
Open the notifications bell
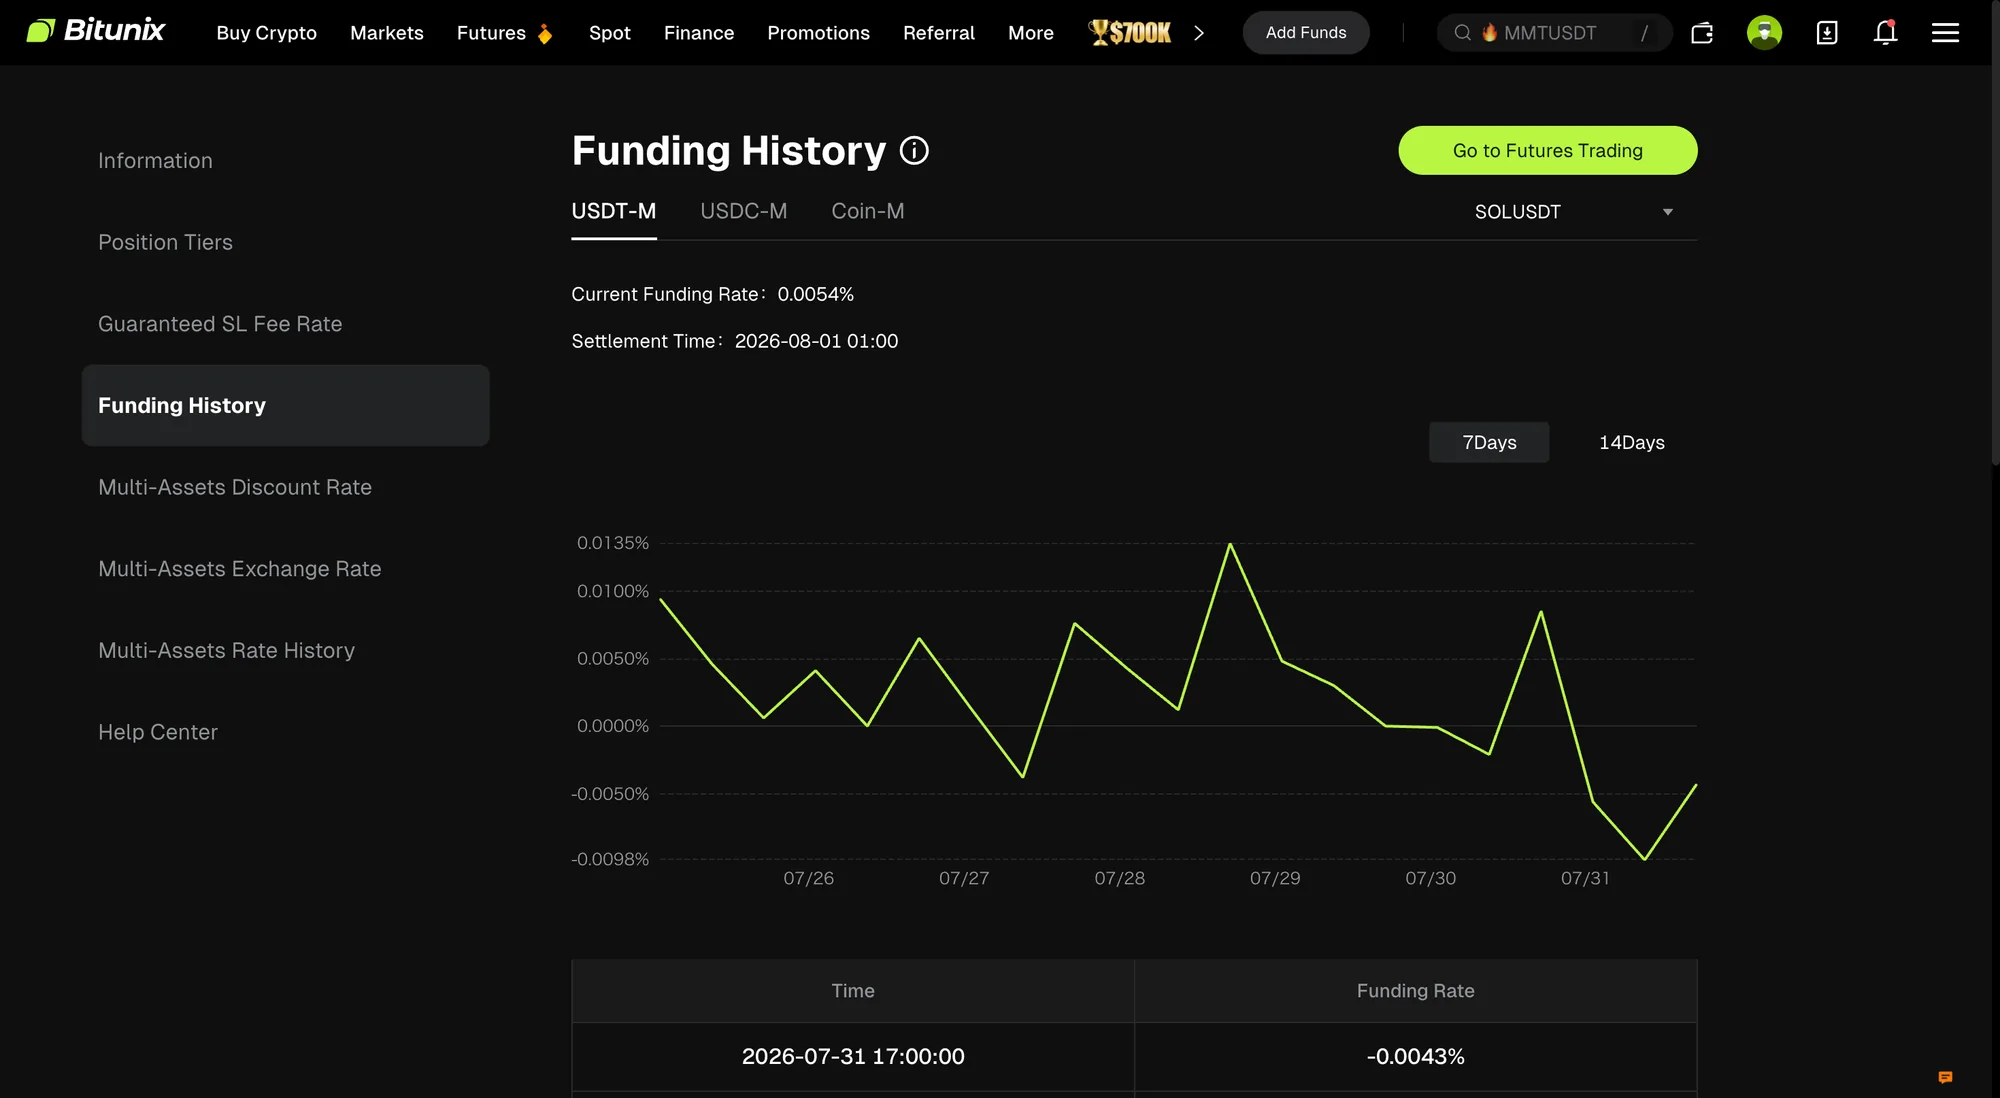pos(1885,33)
